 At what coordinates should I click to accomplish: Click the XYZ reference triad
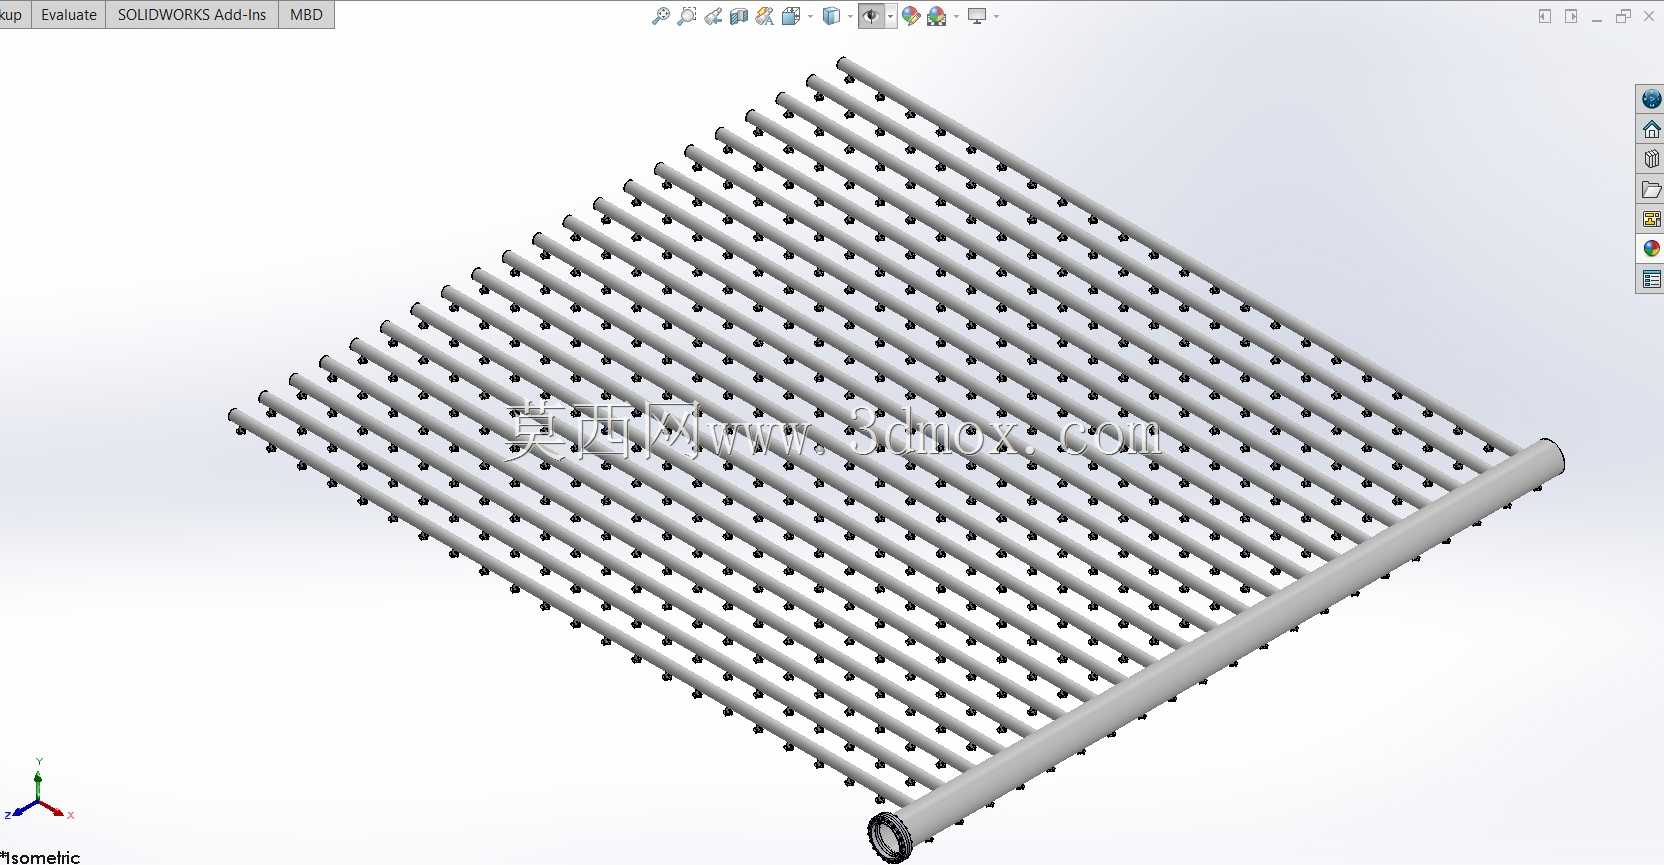(x=39, y=790)
